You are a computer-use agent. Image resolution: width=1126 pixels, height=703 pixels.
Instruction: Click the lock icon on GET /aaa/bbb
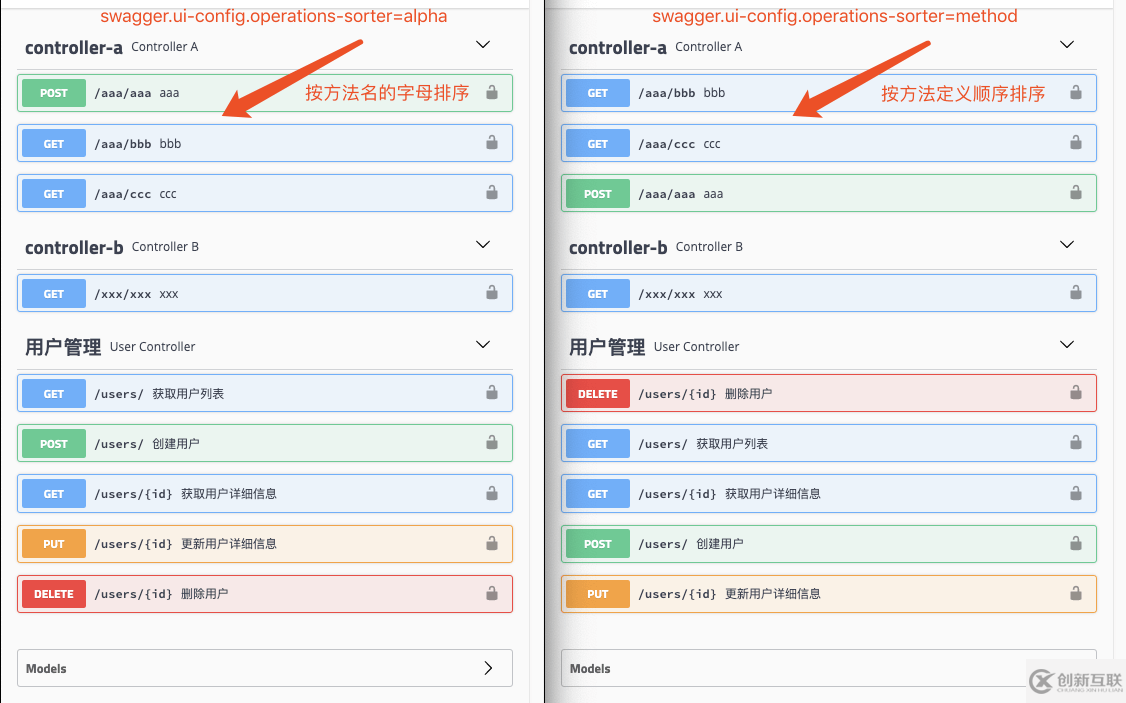[x=491, y=142]
